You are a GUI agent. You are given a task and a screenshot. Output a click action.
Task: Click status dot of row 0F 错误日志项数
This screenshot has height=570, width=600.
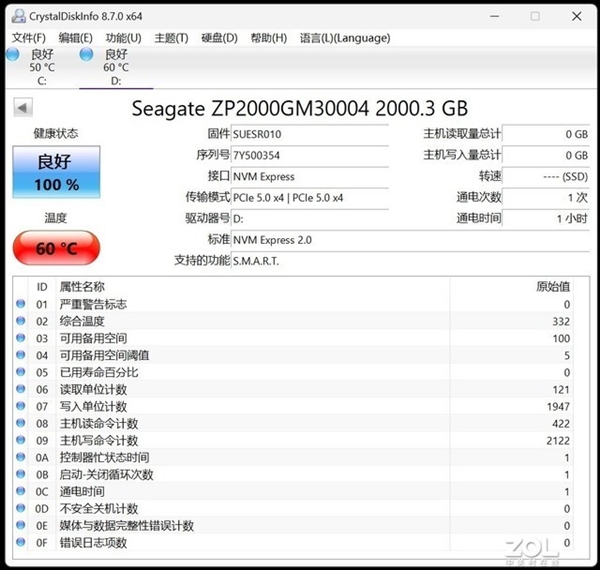pyautogui.click(x=21, y=542)
